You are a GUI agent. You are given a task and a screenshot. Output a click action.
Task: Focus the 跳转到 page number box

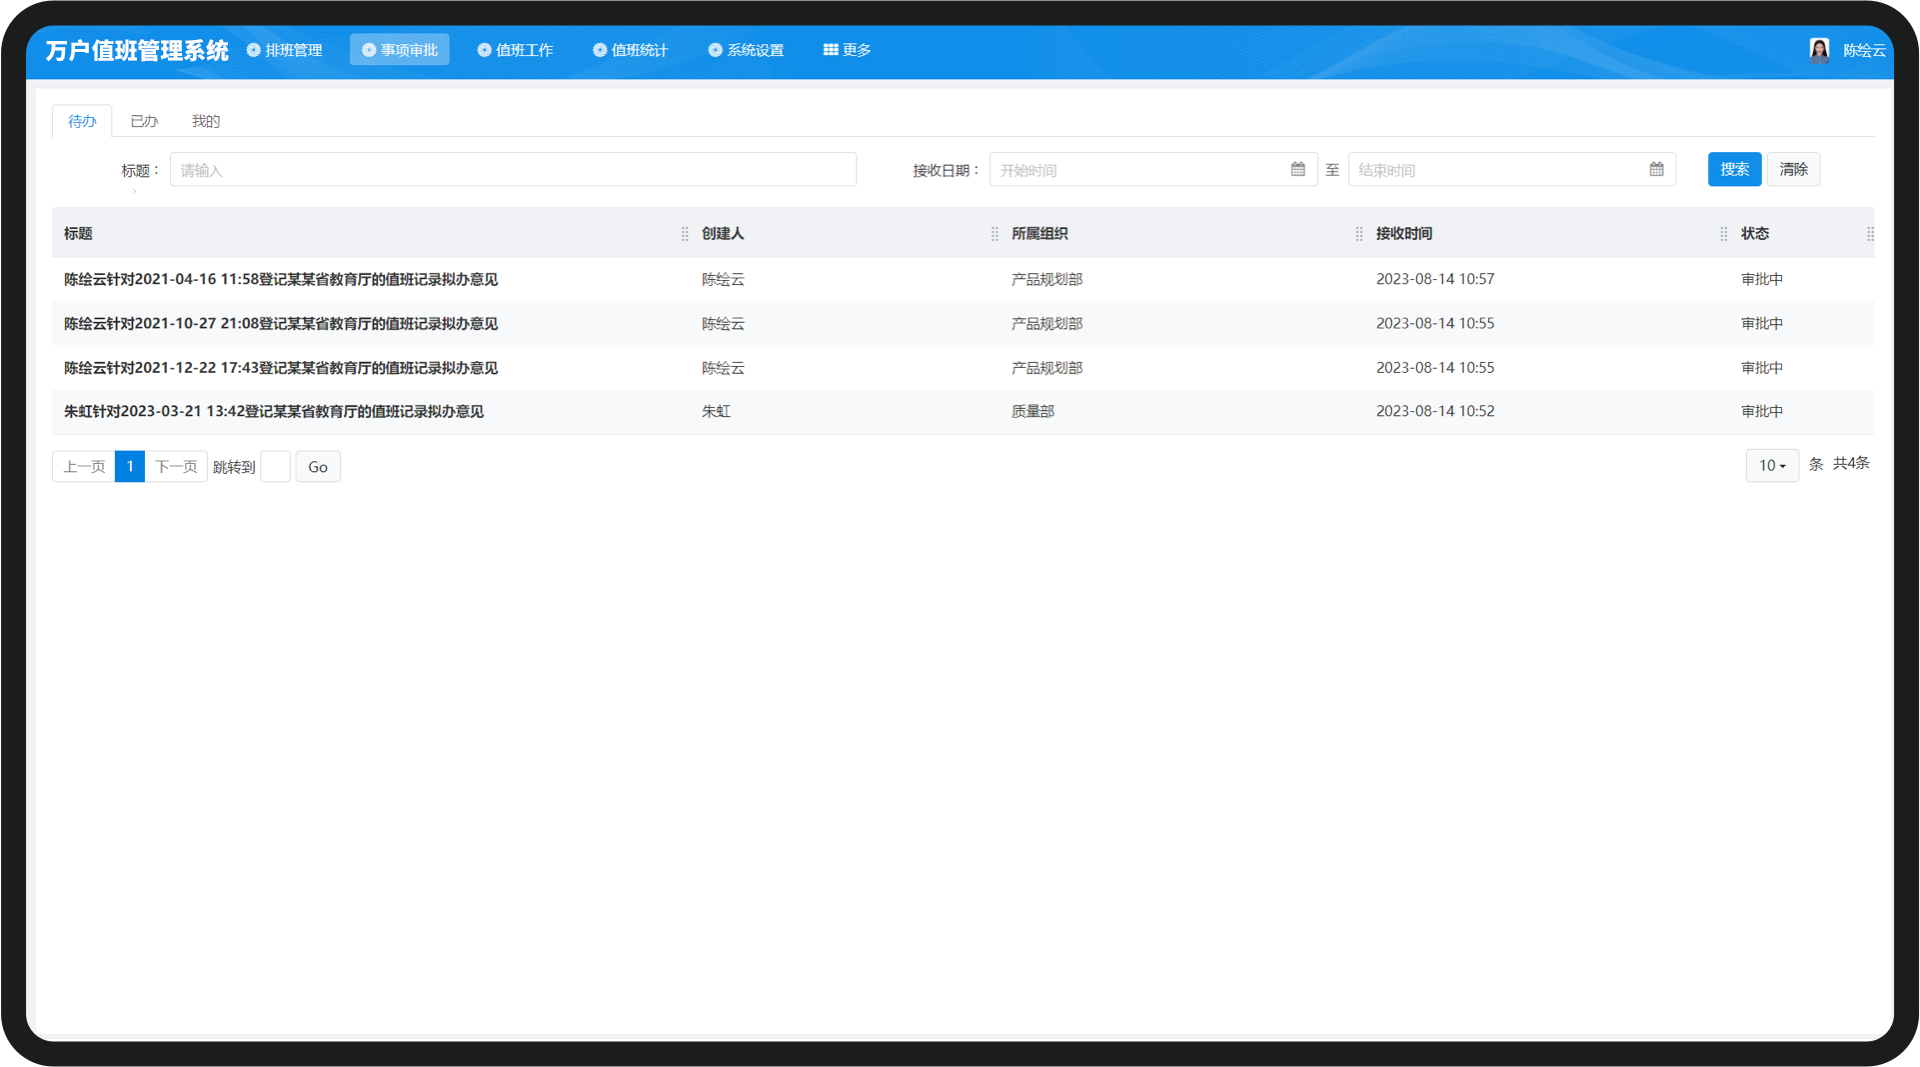coord(275,466)
